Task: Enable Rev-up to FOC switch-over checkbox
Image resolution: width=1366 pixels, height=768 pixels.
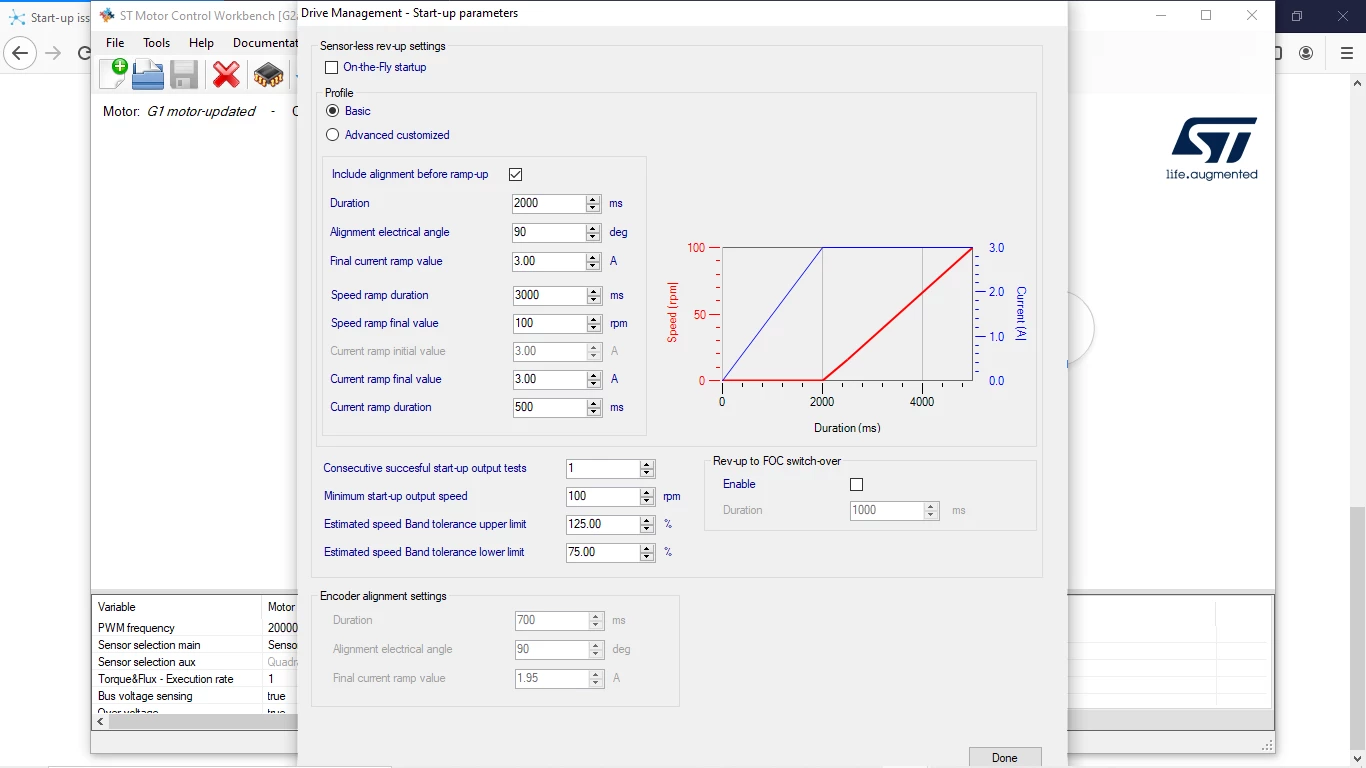Action: (x=856, y=484)
